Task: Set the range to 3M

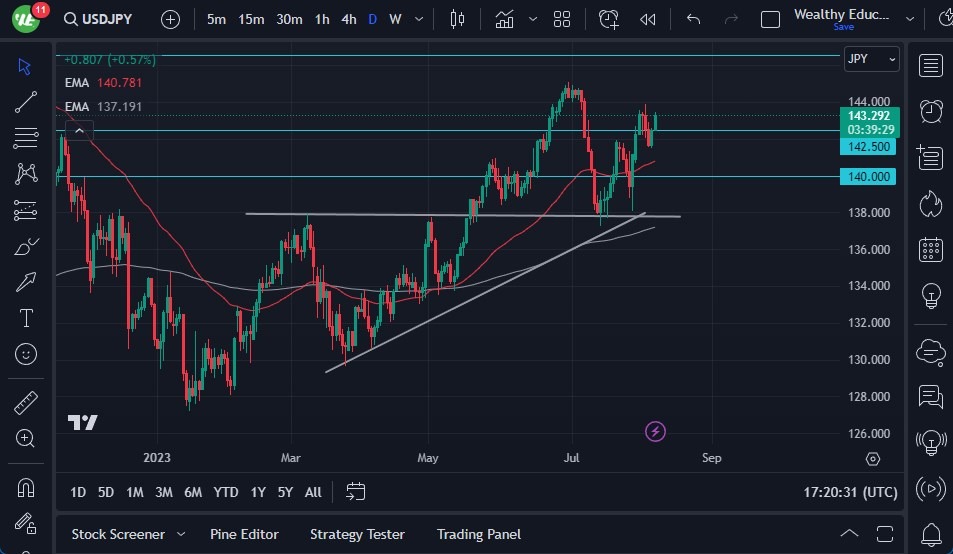Action: pyautogui.click(x=163, y=492)
